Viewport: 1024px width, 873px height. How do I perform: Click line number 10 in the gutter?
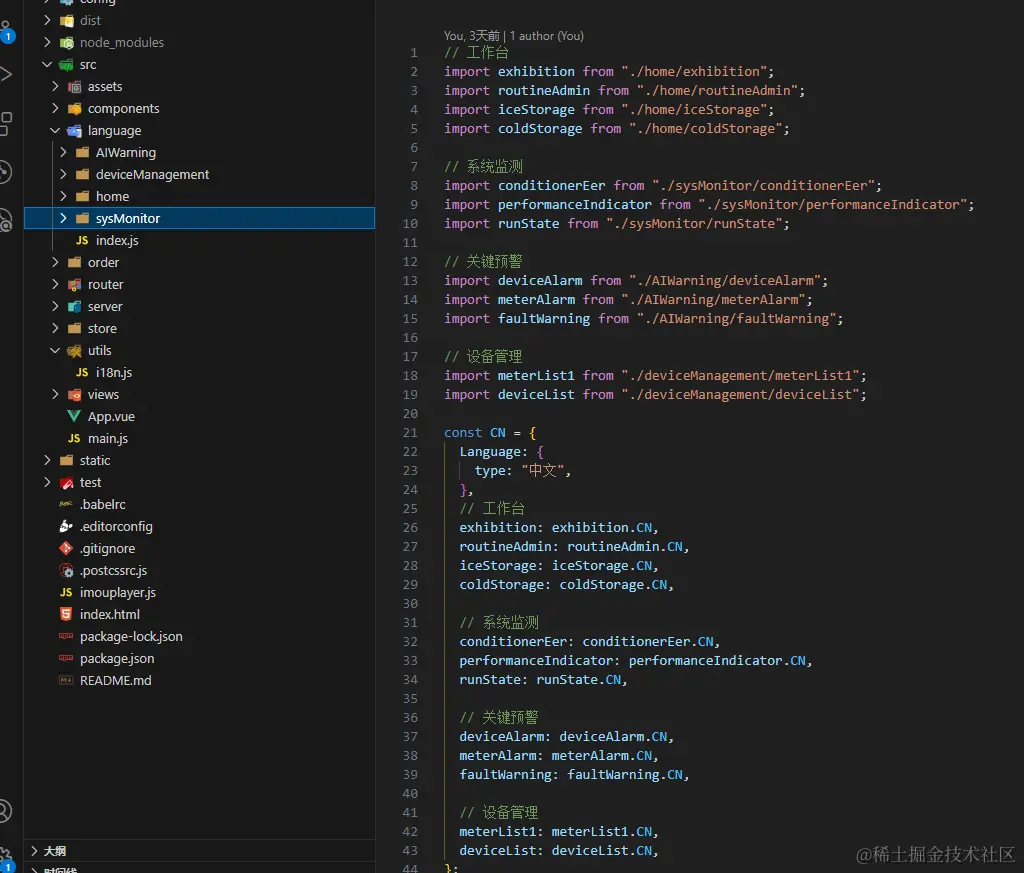[x=410, y=223]
